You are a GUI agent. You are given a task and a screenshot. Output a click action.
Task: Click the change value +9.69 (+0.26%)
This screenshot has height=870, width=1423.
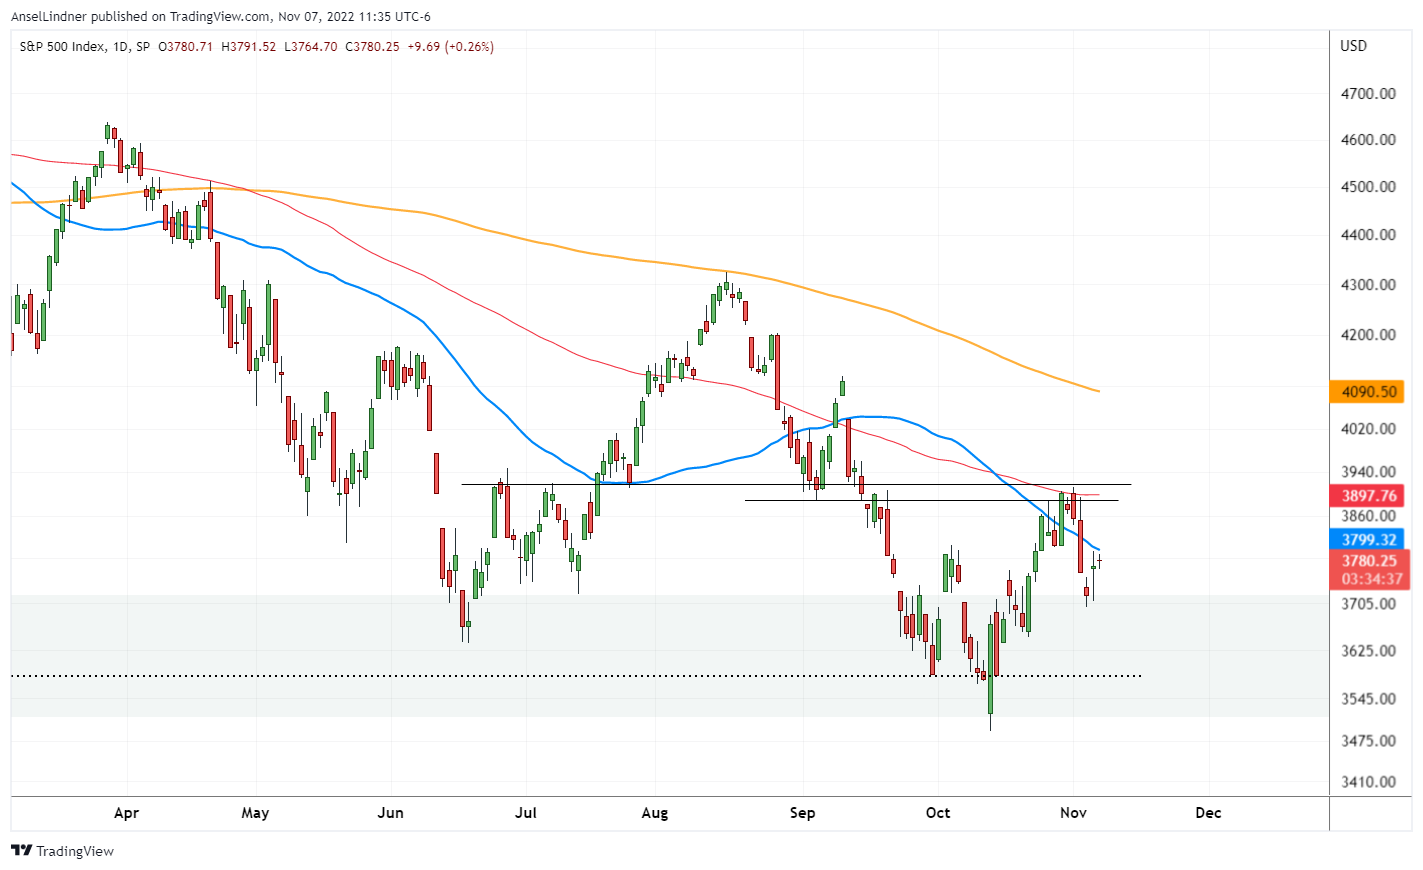pos(448,46)
